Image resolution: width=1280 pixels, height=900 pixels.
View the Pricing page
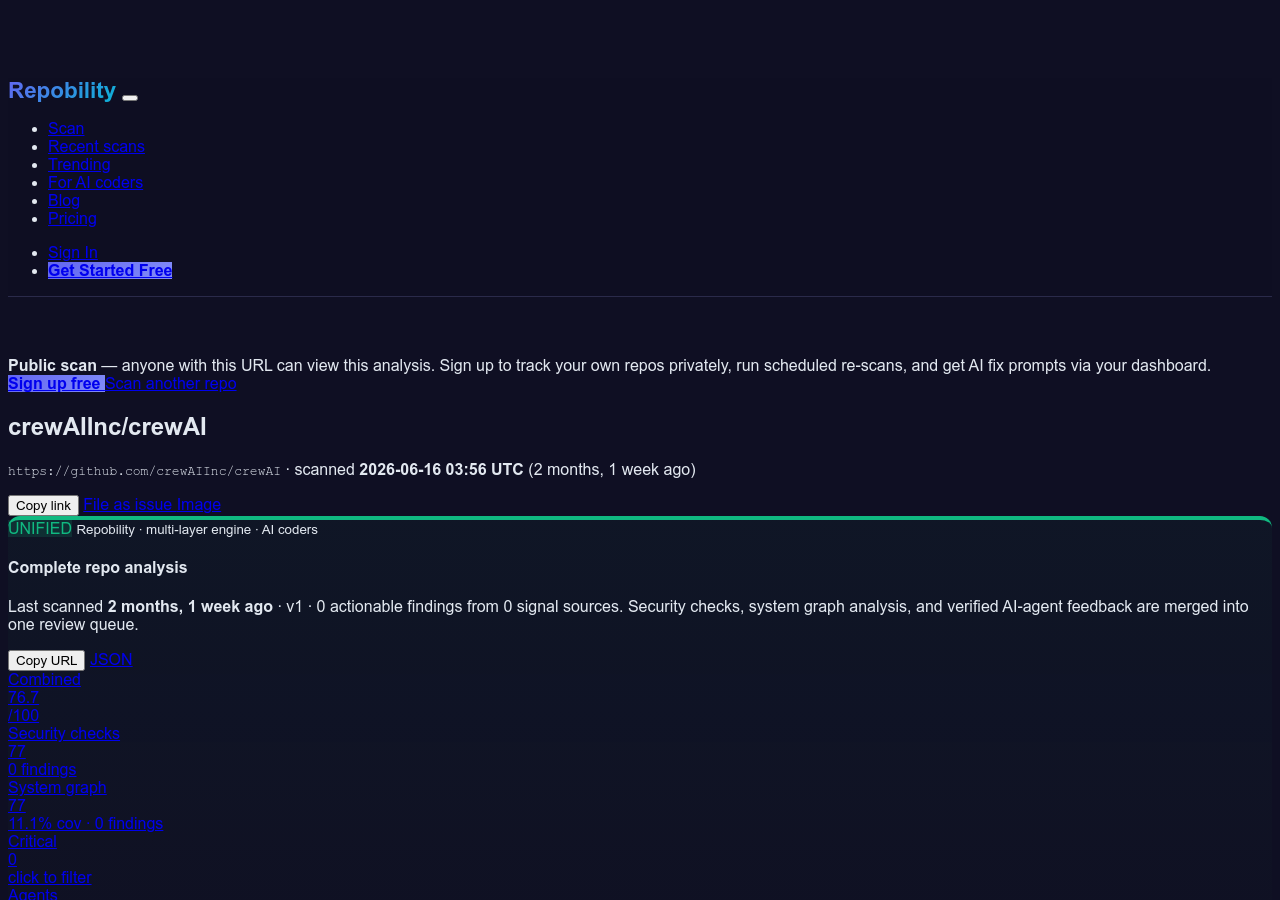tap(72, 218)
